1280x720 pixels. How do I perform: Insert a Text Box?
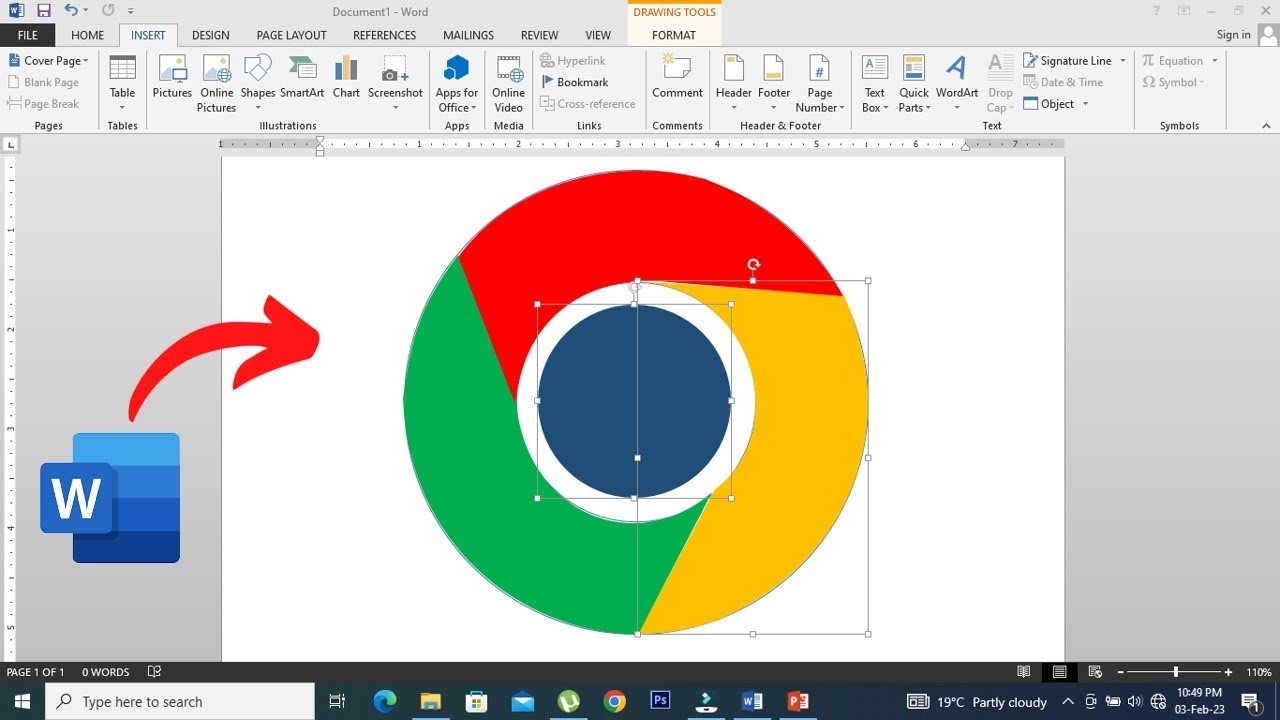tap(875, 84)
